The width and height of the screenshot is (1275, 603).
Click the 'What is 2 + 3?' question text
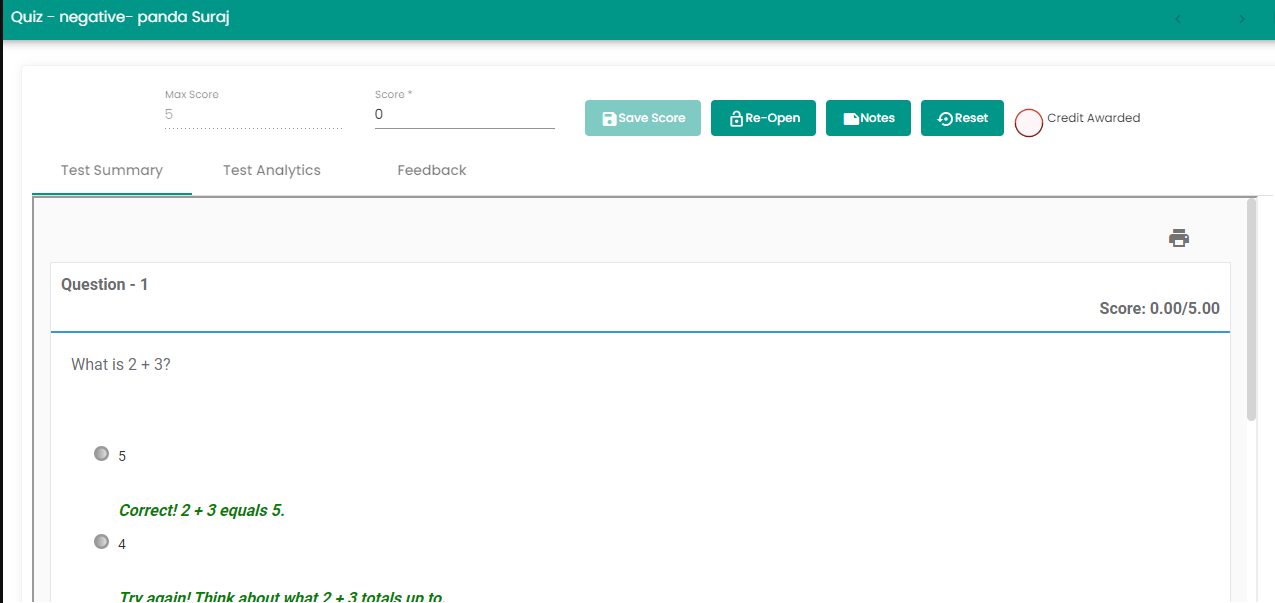click(121, 365)
